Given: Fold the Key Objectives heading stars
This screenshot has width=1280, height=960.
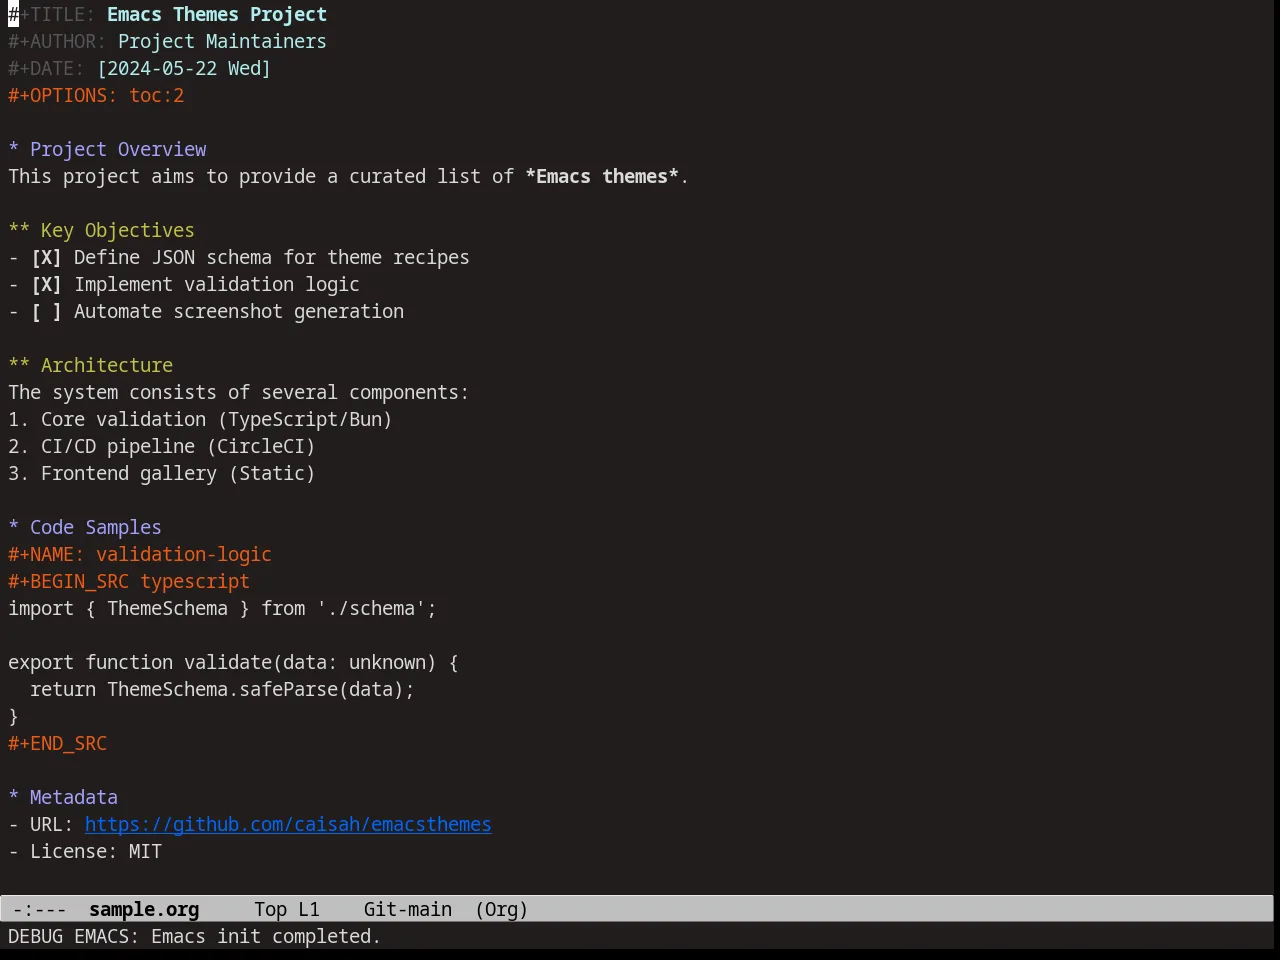Looking at the screenshot, I should pyautogui.click(x=19, y=231).
